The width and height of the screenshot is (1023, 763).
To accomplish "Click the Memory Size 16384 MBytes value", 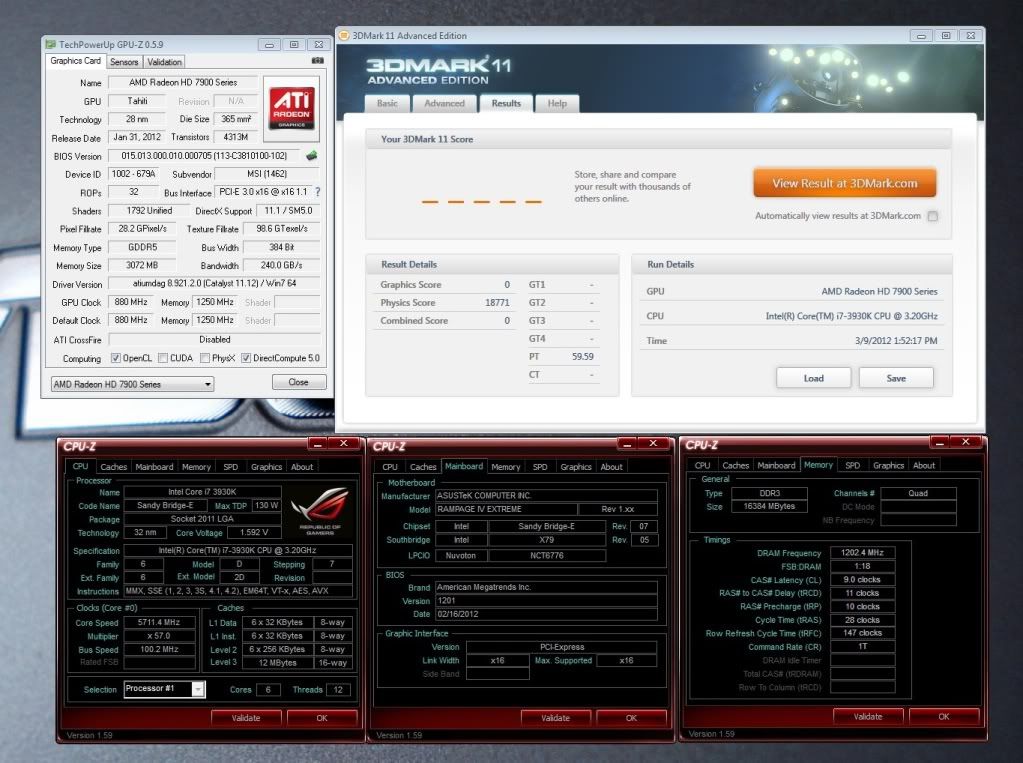I will click(x=769, y=506).
